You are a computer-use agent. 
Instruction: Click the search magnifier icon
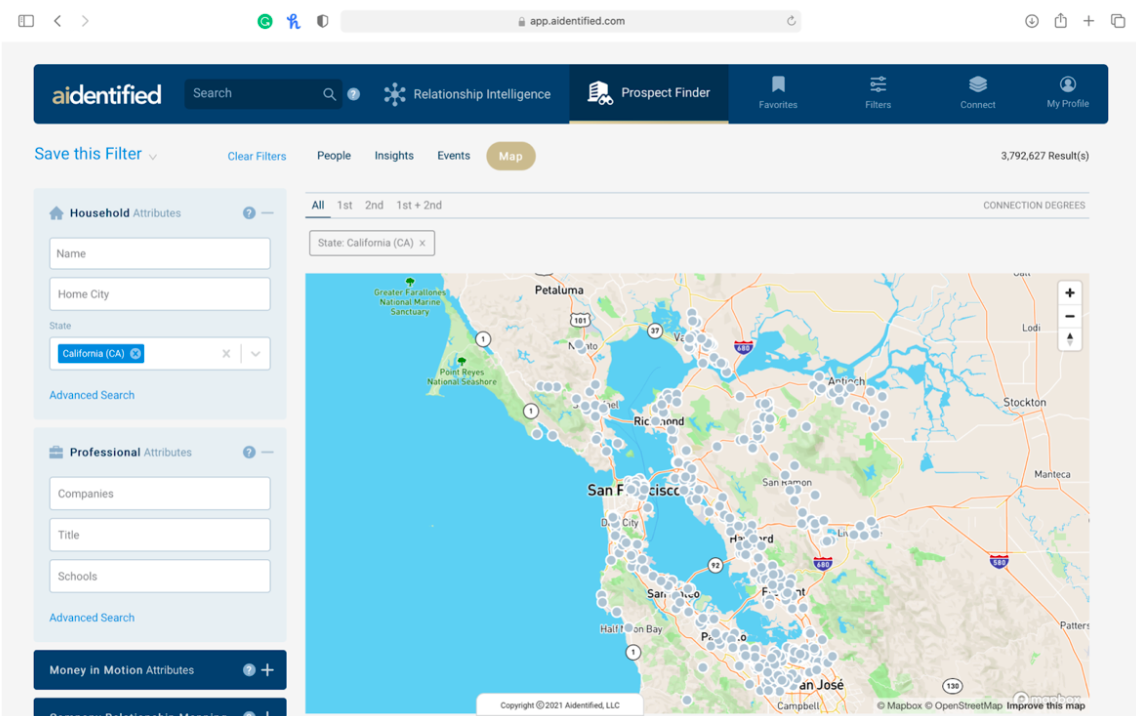[x=329, y=94]
